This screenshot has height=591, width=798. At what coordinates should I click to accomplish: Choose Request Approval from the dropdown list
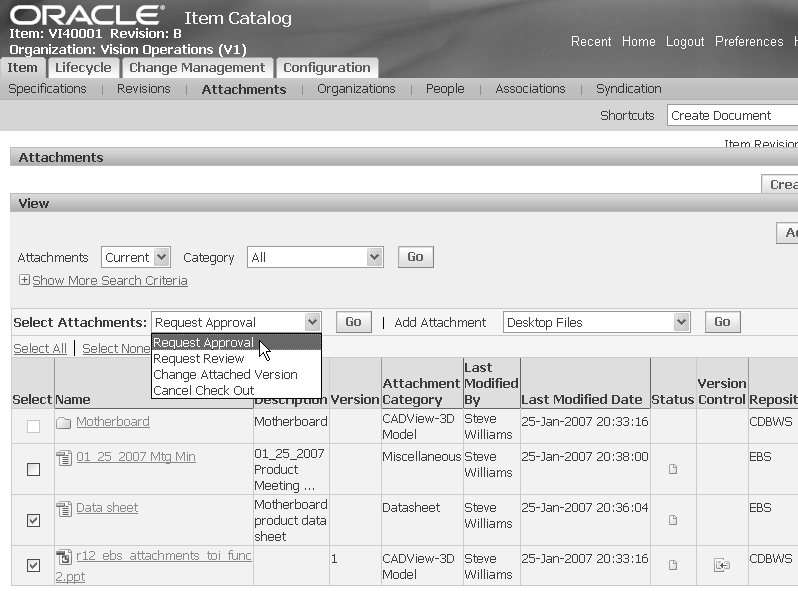tap(237, 343)
